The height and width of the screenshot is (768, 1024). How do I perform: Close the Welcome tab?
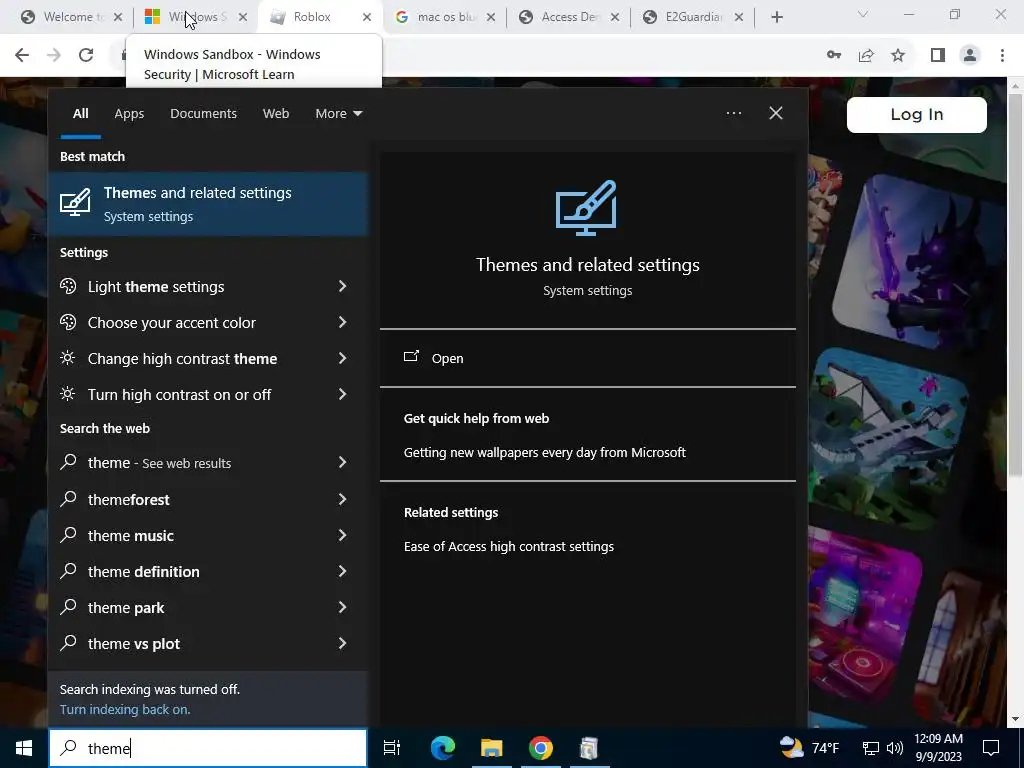pos(118,18)
